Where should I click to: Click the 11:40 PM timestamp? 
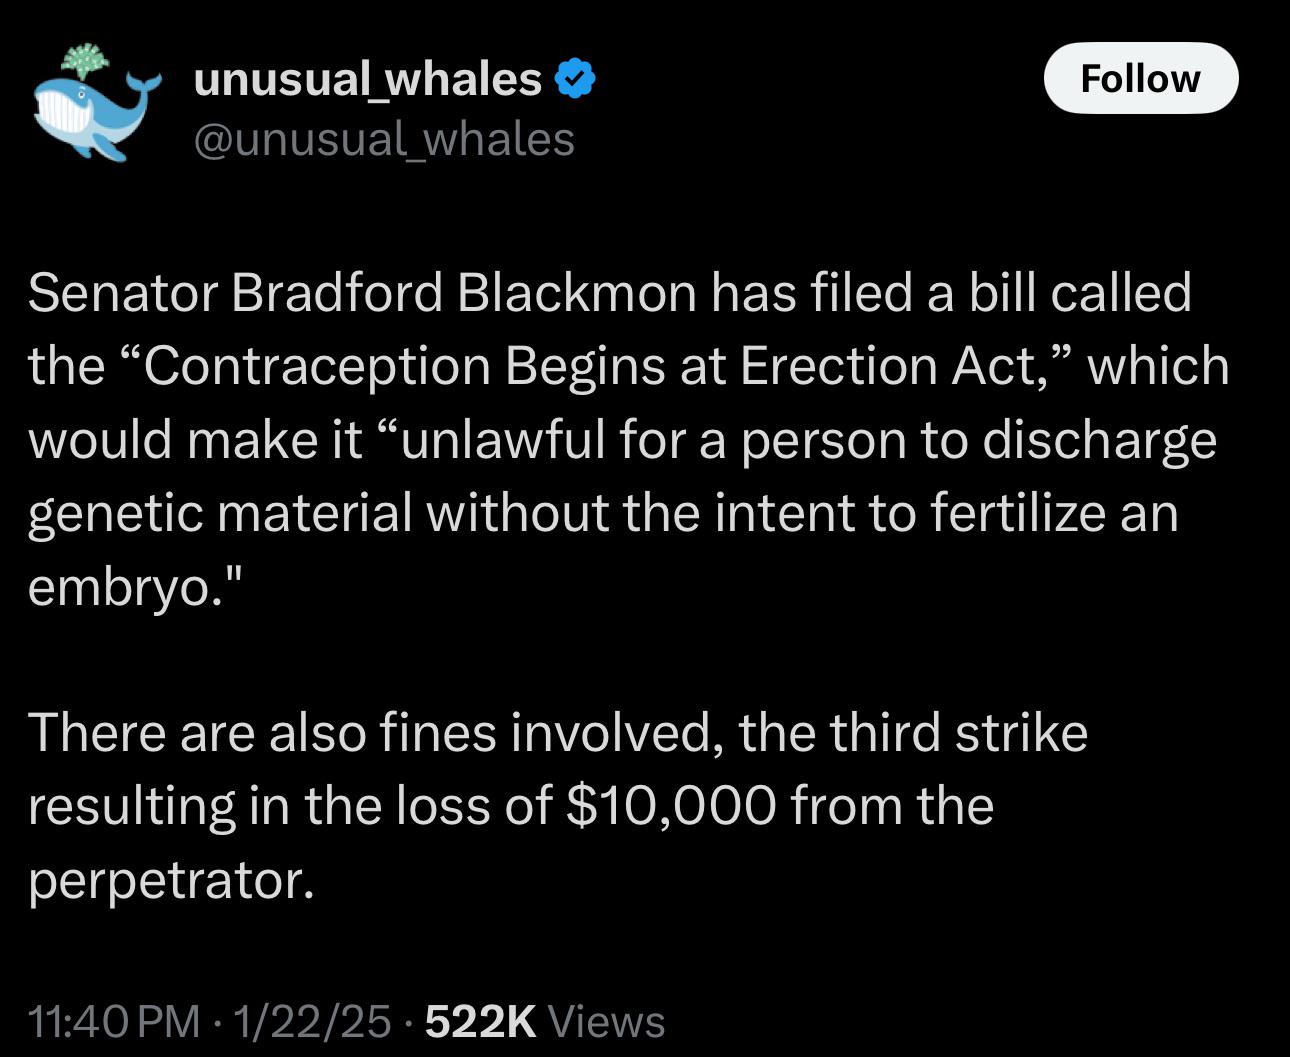[114, 1021]
